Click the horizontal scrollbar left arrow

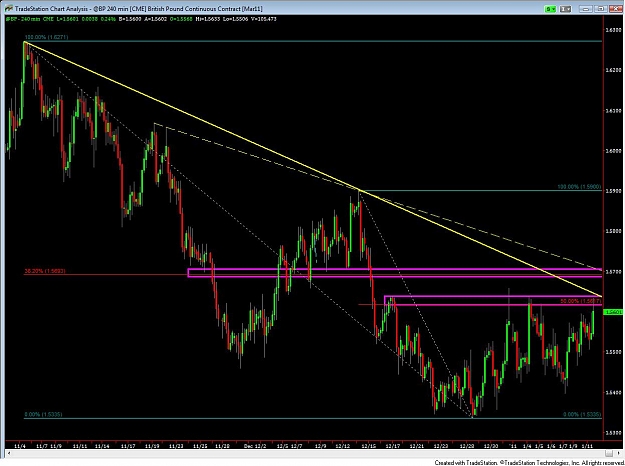pyautogui.click(x=9, y=453)
